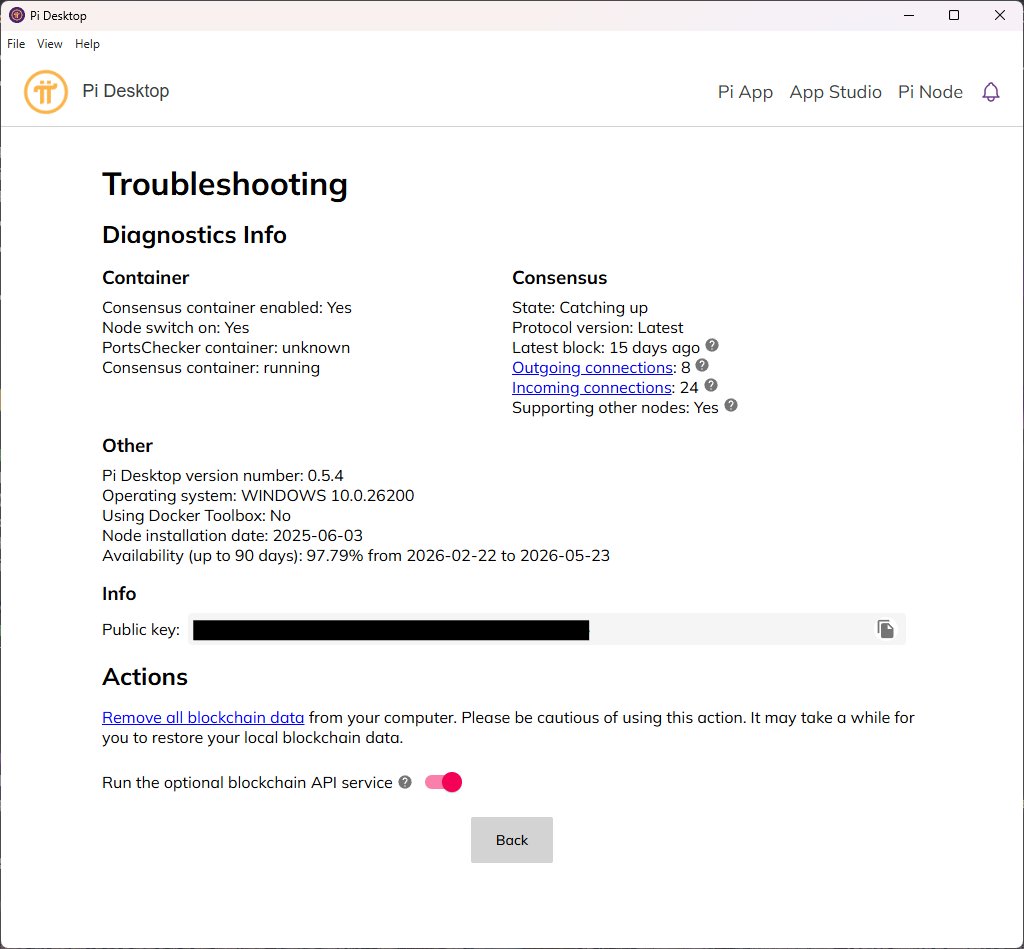This screenshot has height=949, width=1024.
Task: Click 'Node installation date: 2025-06-03' text
Action: click(x=232, y=536)
